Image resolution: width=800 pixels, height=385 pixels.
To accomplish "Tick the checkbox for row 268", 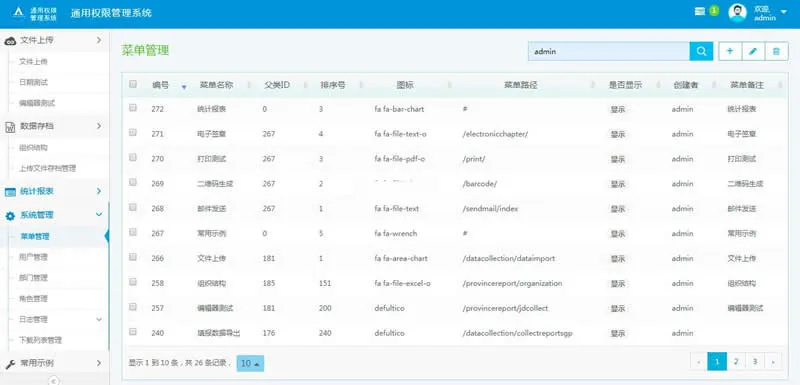I will coord(133,207).
